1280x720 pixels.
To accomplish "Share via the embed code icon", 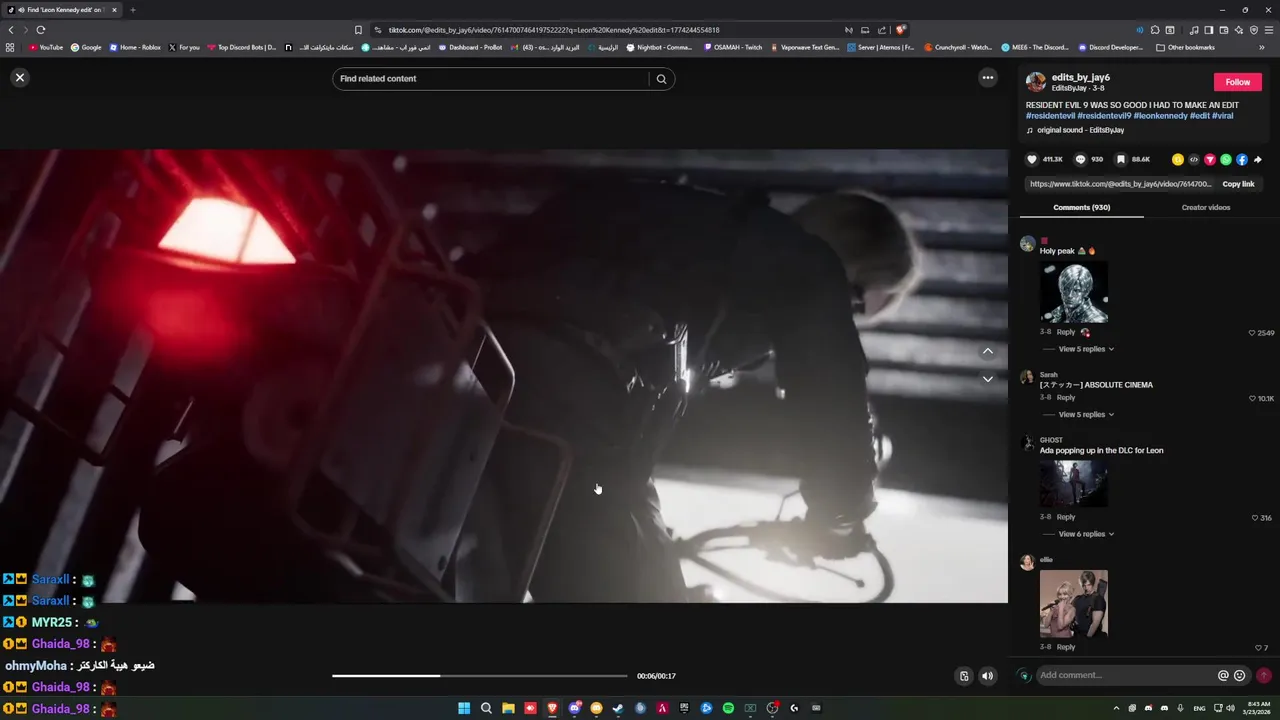I will tap(1193, 159).
